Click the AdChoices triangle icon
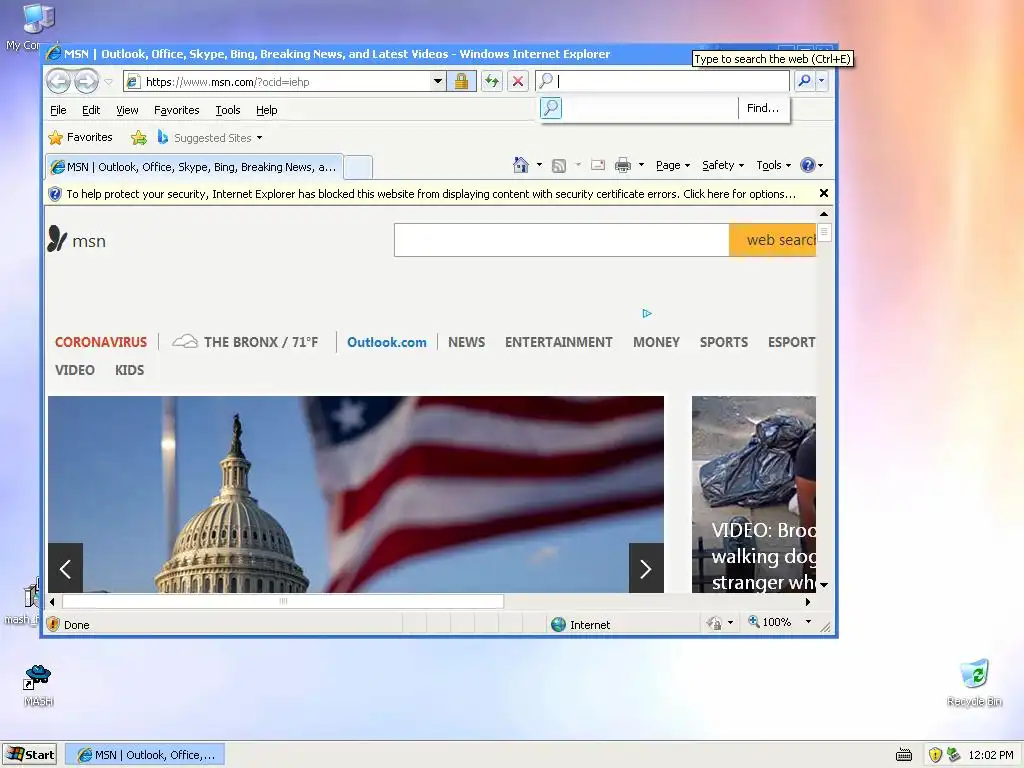1024x768 pixels. coord(647,313)
